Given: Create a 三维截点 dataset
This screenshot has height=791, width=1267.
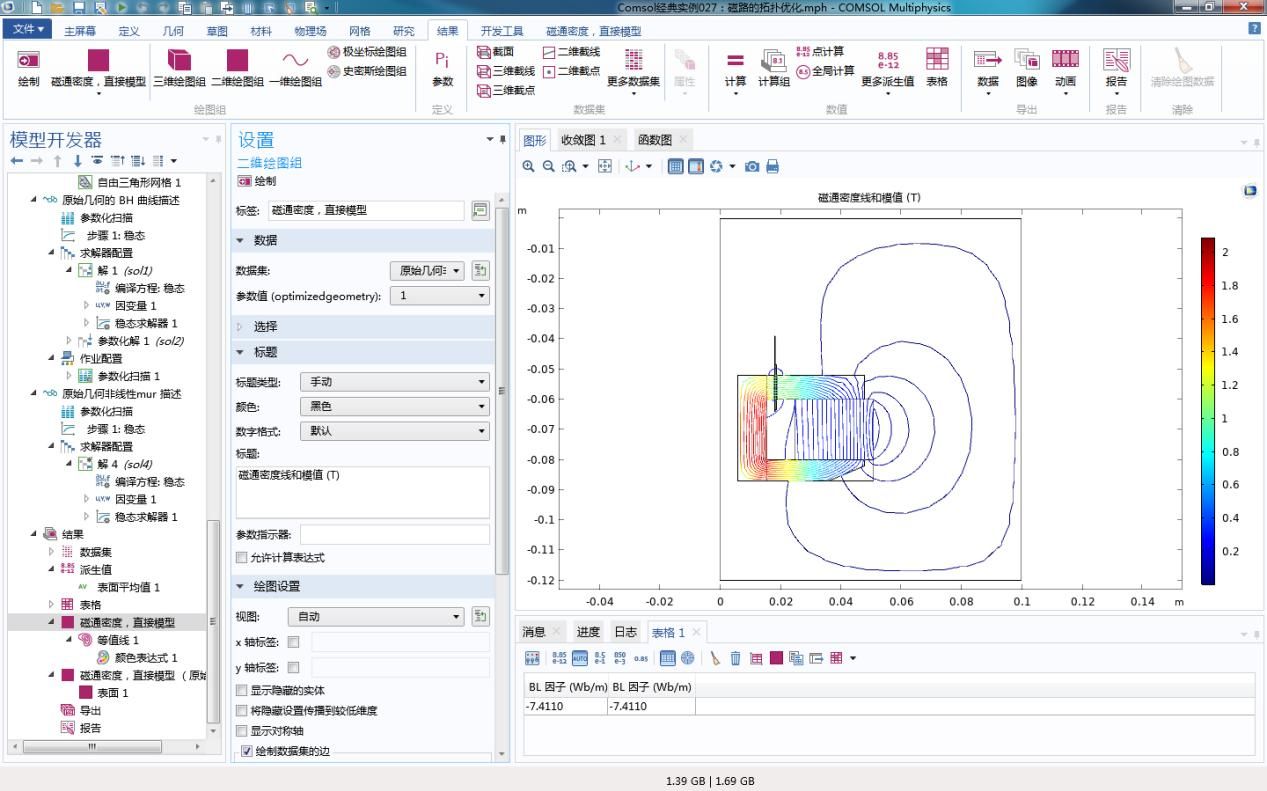Looking at the screenshot, I should (x=506, y=90).
